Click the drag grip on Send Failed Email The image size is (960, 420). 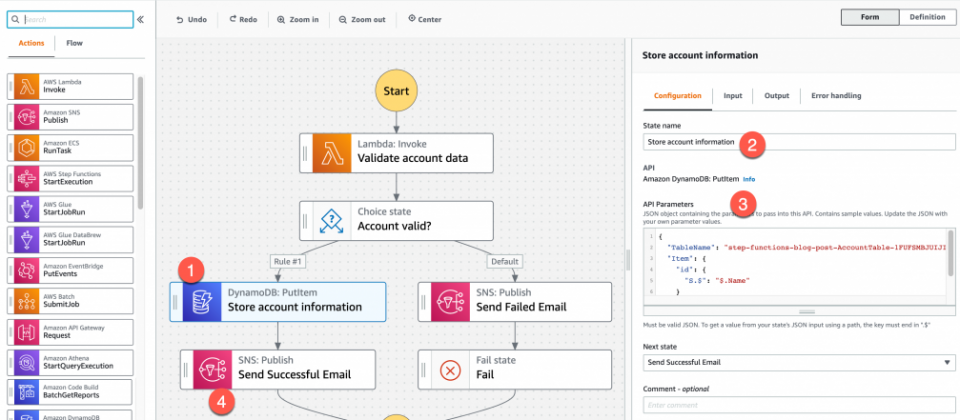point(424,302)
